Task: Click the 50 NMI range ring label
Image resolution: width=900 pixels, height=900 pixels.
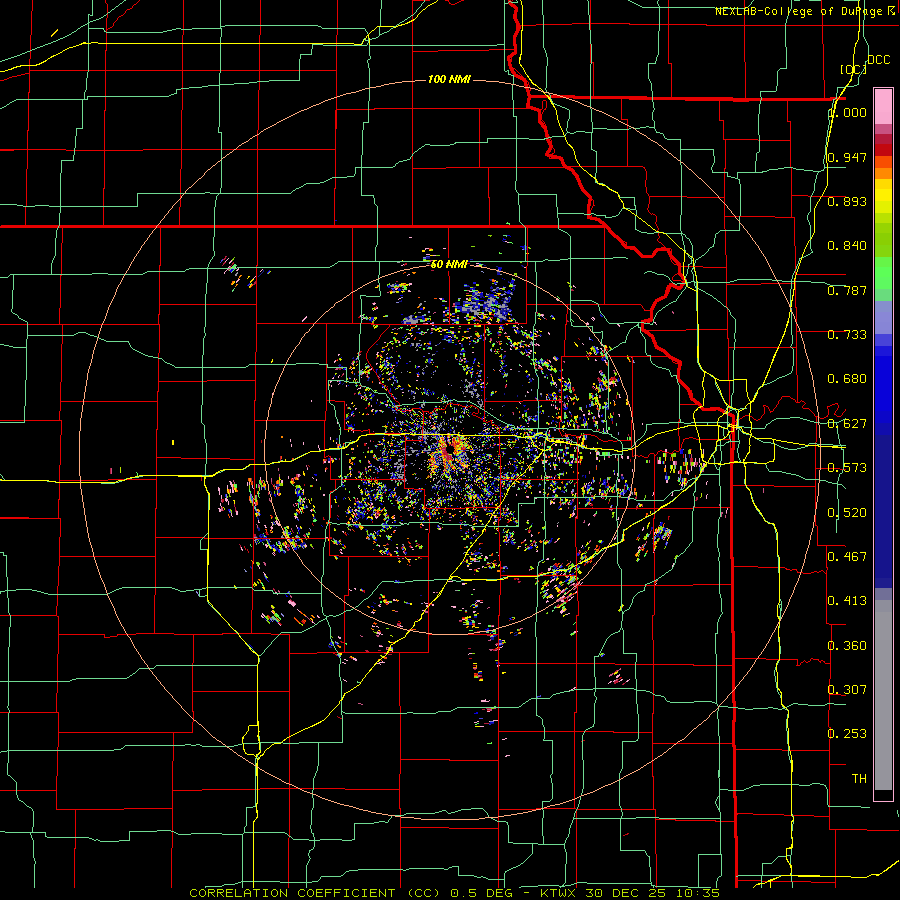Action: pyautogui.click(x=449, y=265)
